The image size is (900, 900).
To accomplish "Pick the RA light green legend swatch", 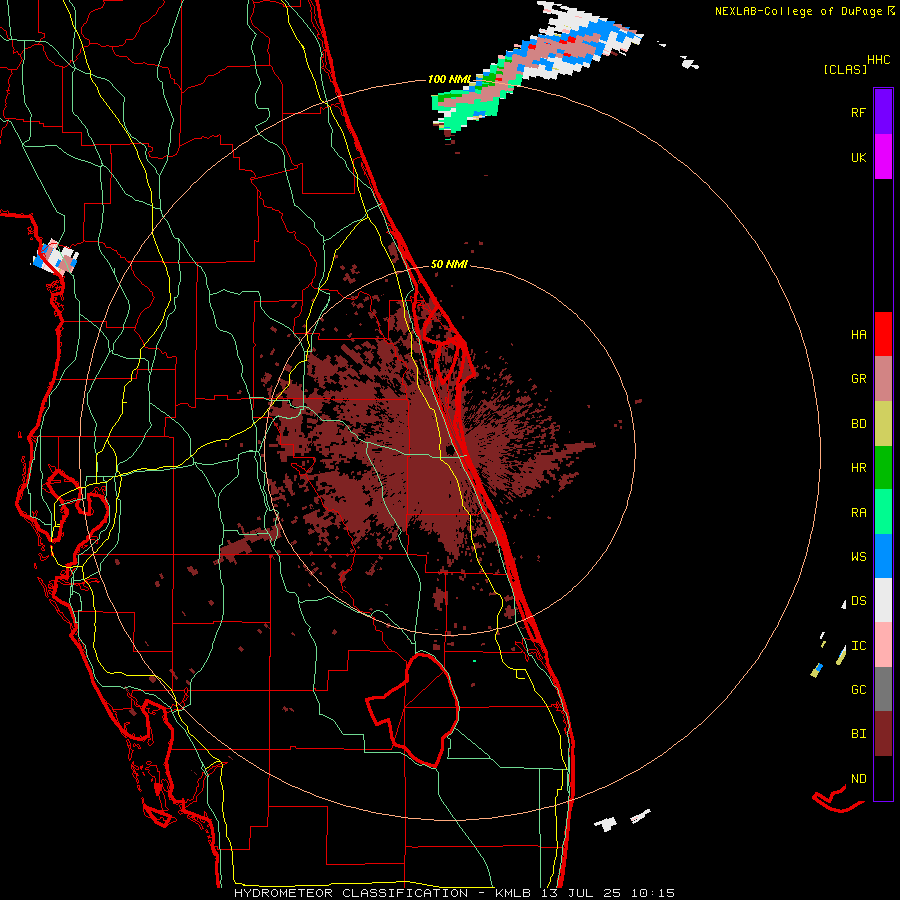I will pos(883,512).
